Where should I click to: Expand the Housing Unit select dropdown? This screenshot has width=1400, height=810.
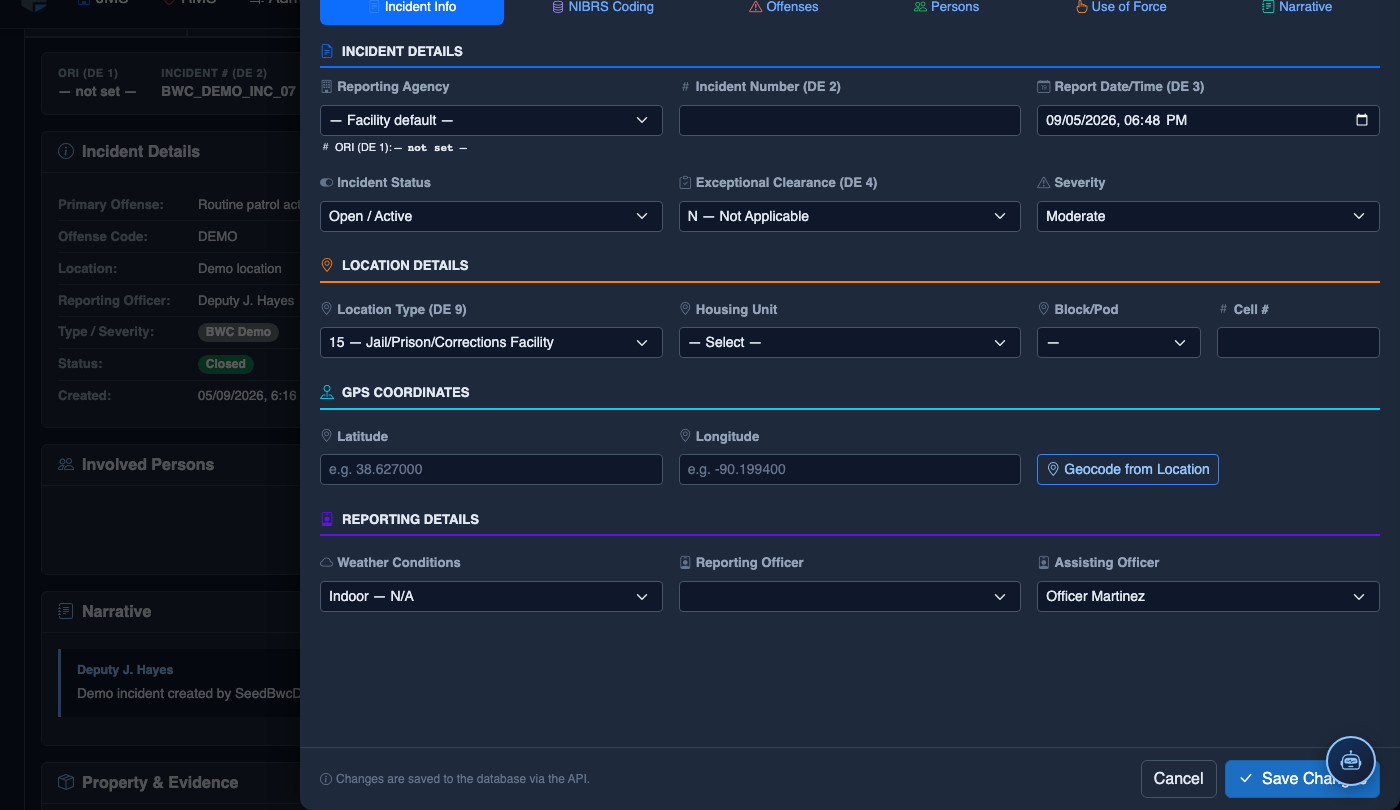coord(850,342)
